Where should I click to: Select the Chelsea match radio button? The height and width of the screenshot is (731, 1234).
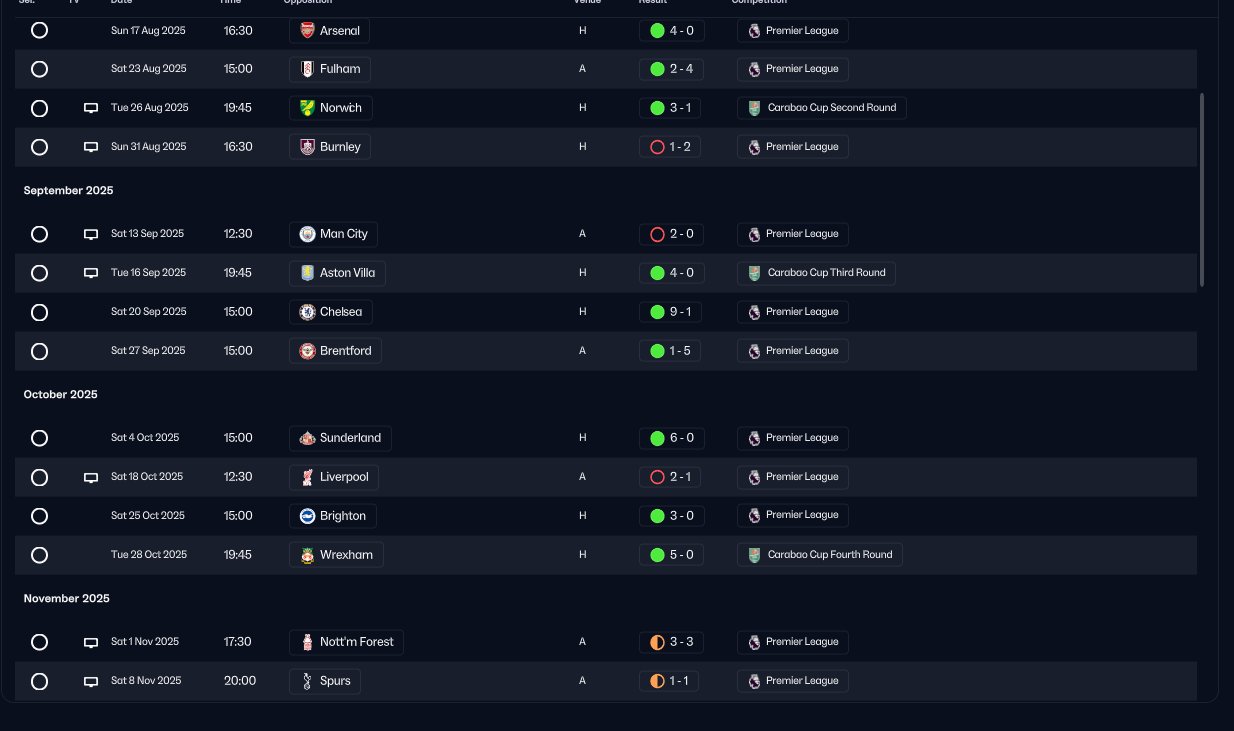(39, 312)
